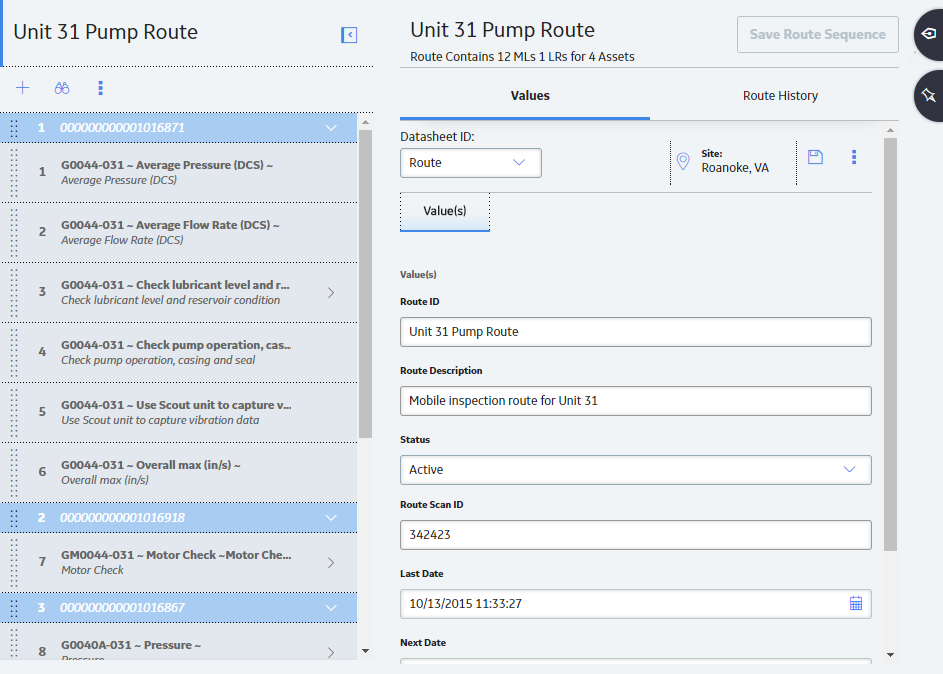Select the Value(s) section tab
The width and height of the screenshot is (943, 674).
pos(445,211)
